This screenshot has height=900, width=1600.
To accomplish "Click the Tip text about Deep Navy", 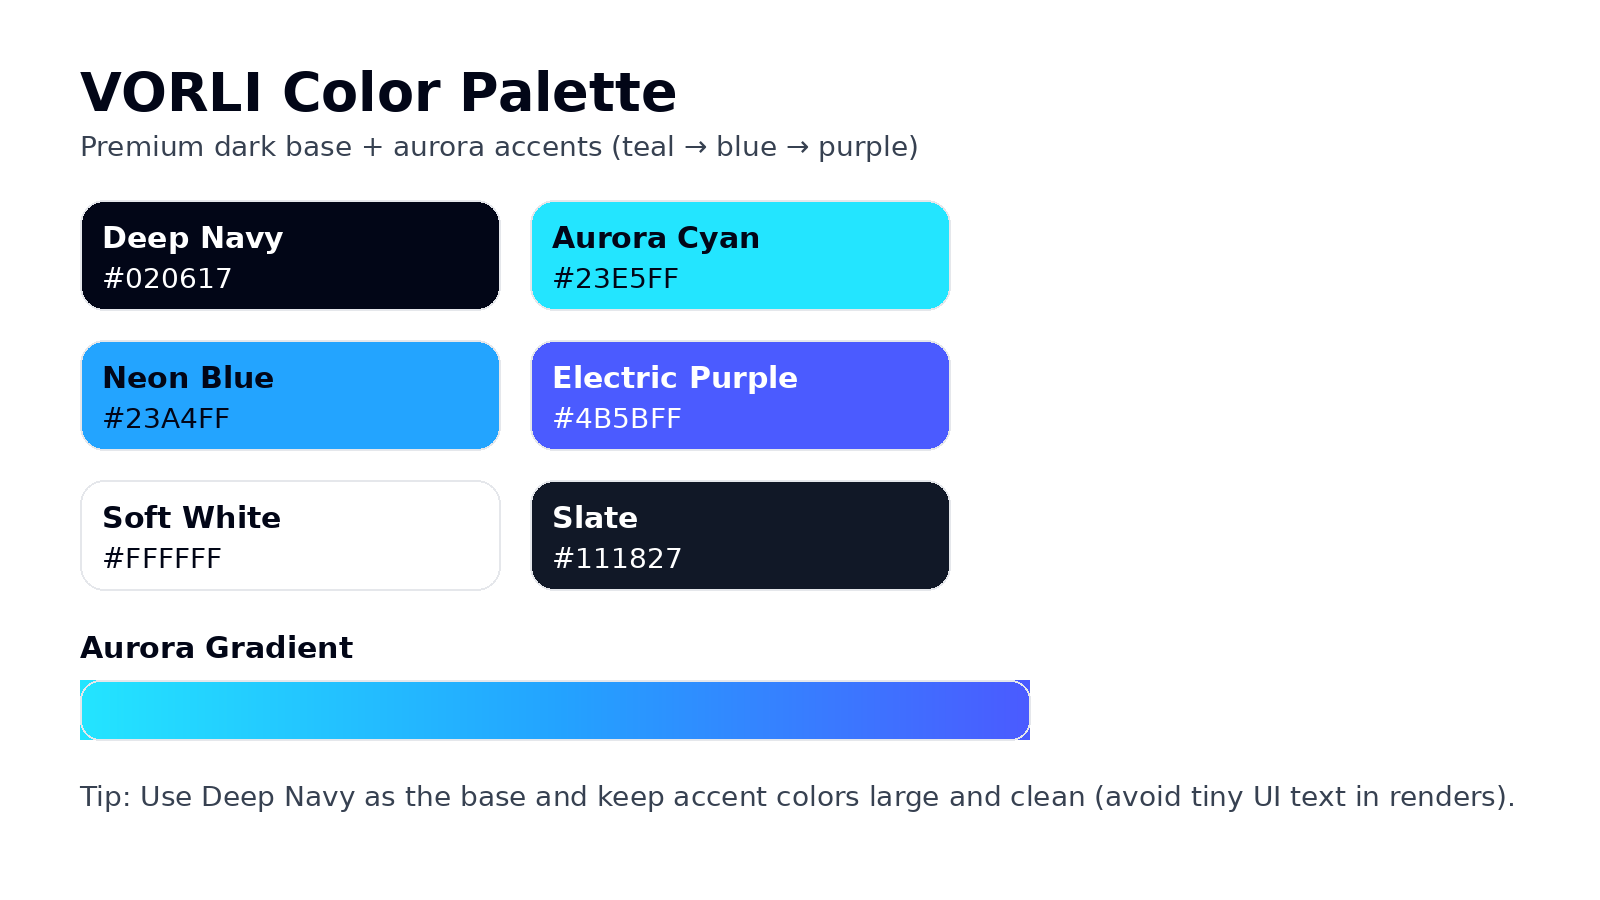I will 797,797.
